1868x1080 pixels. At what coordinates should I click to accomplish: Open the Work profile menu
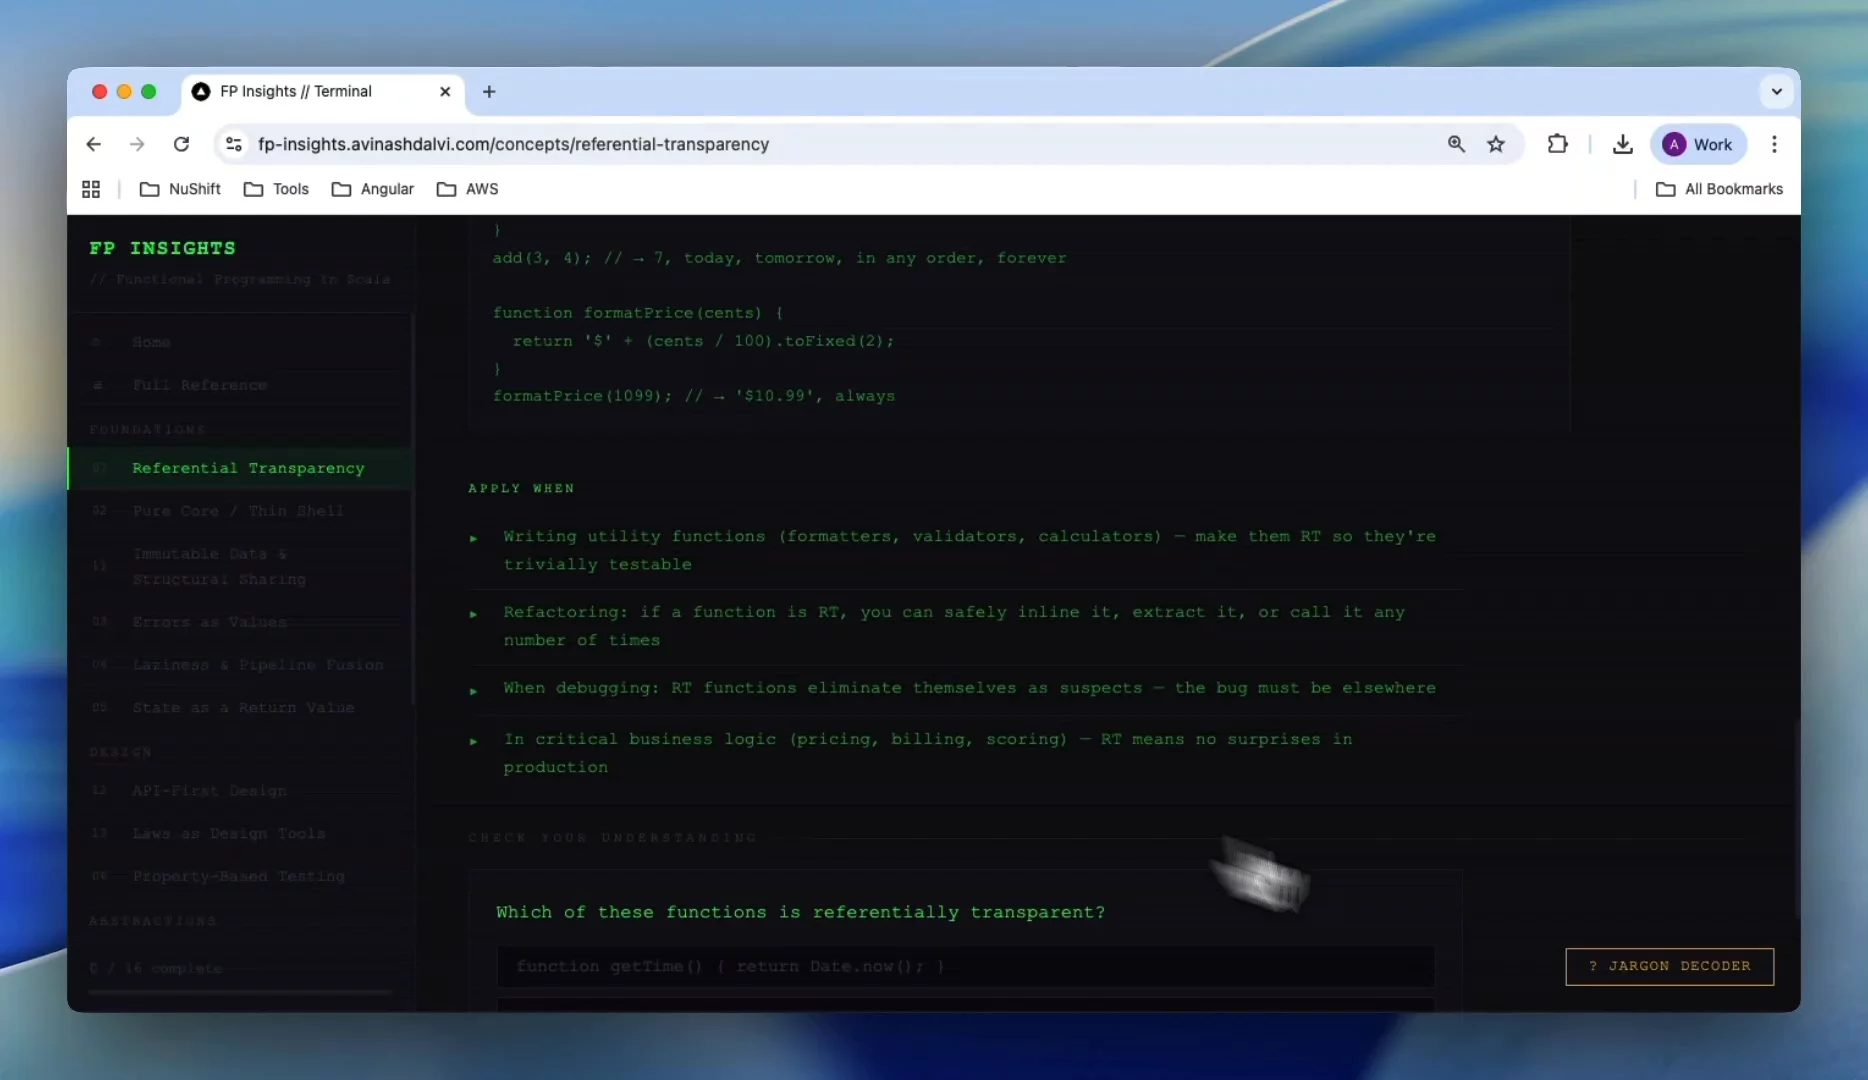click(x=1698, y=144)
